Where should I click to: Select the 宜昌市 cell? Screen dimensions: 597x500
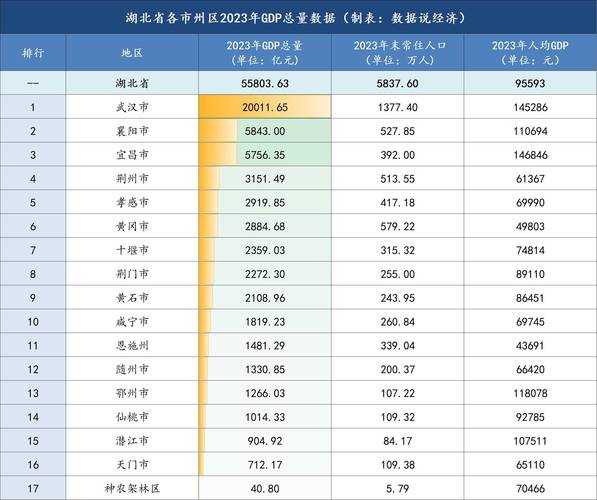[x=132, y=155]
